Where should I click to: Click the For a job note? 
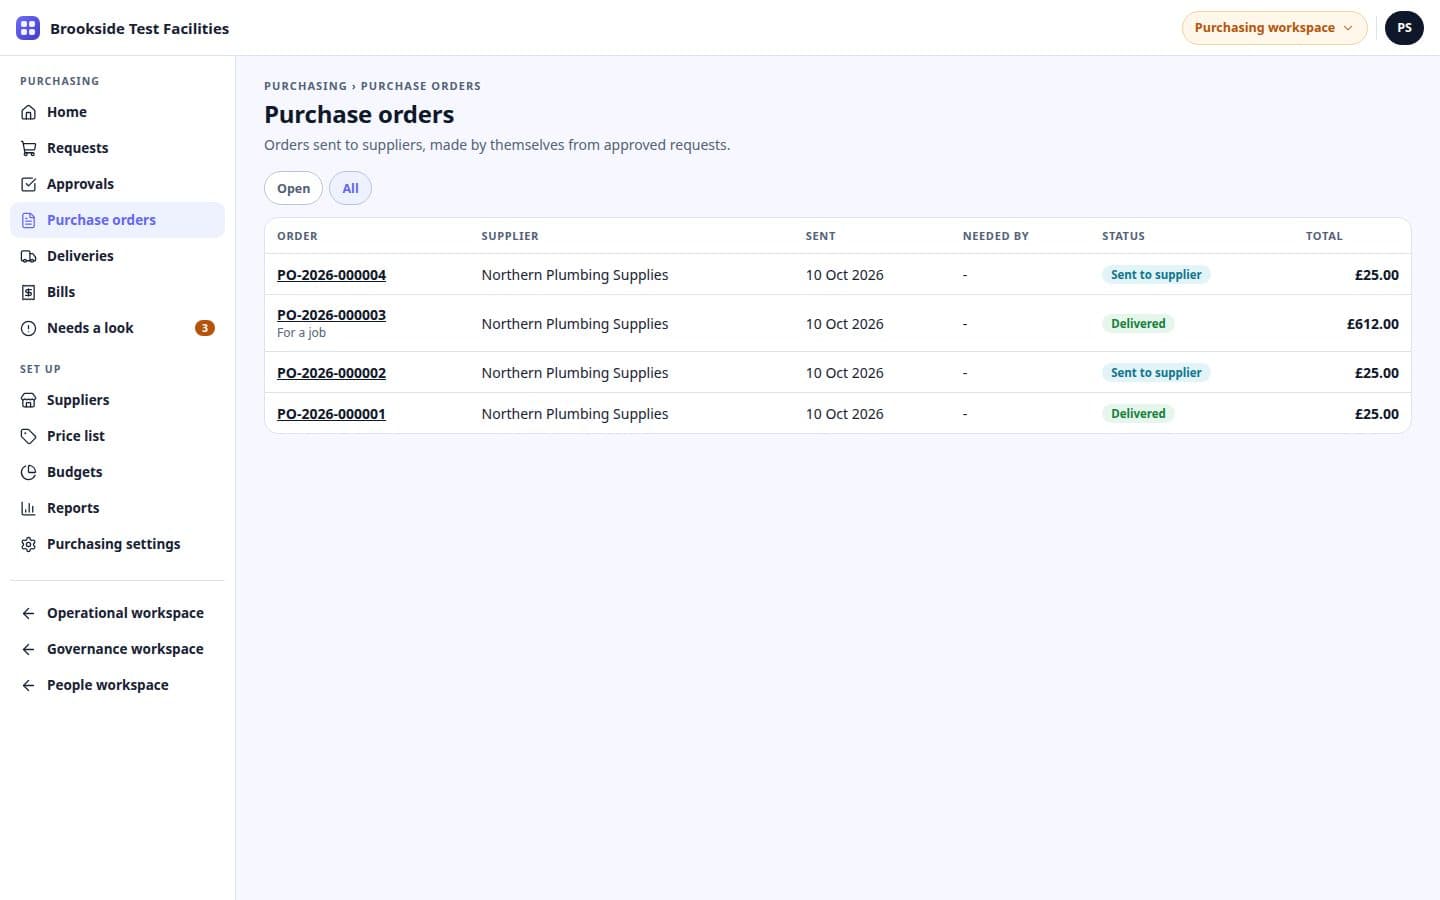pyautogui.click(x=301, y=333)
